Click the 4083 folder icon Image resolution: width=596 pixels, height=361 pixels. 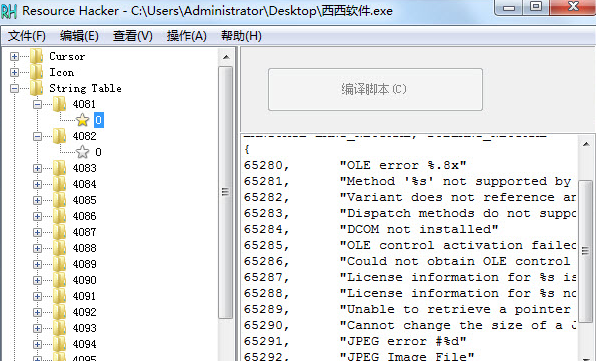(x=59, y=168)
